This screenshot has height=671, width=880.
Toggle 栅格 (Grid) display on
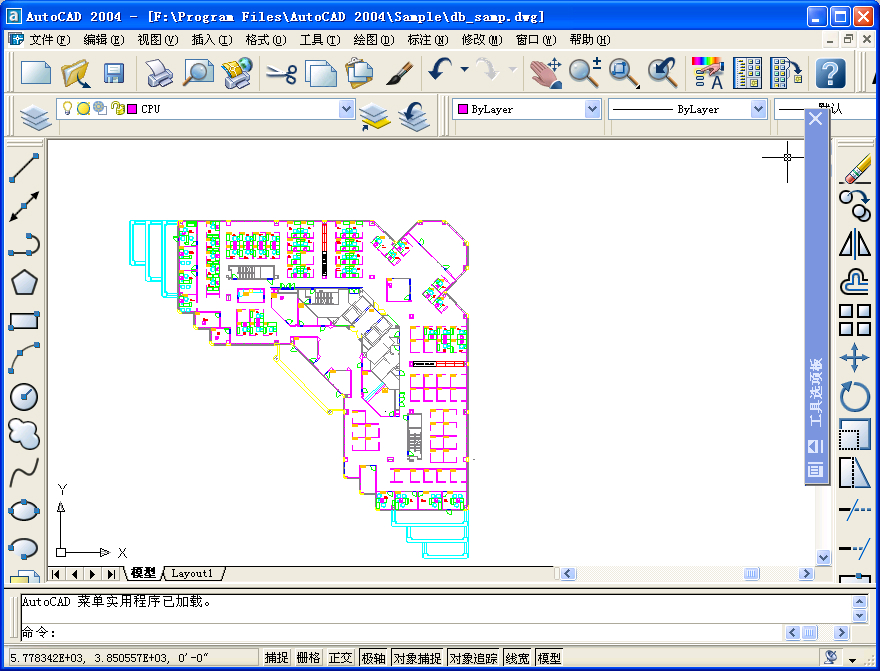pos(308,658)
